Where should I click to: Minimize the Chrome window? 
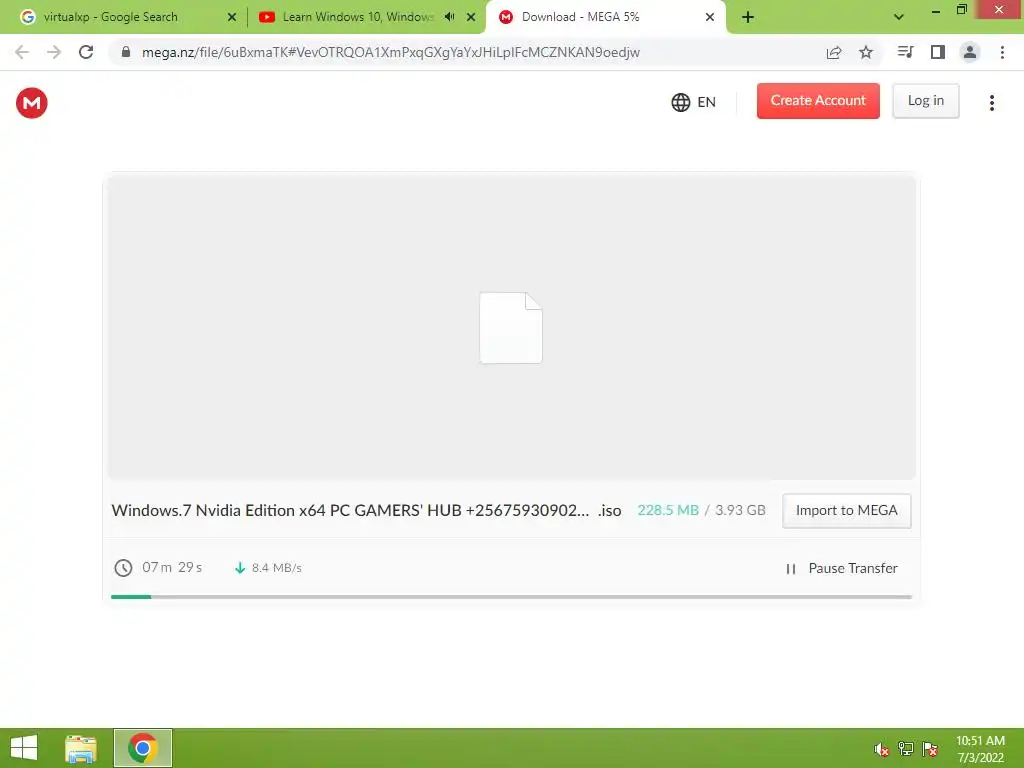coord(935,10)
